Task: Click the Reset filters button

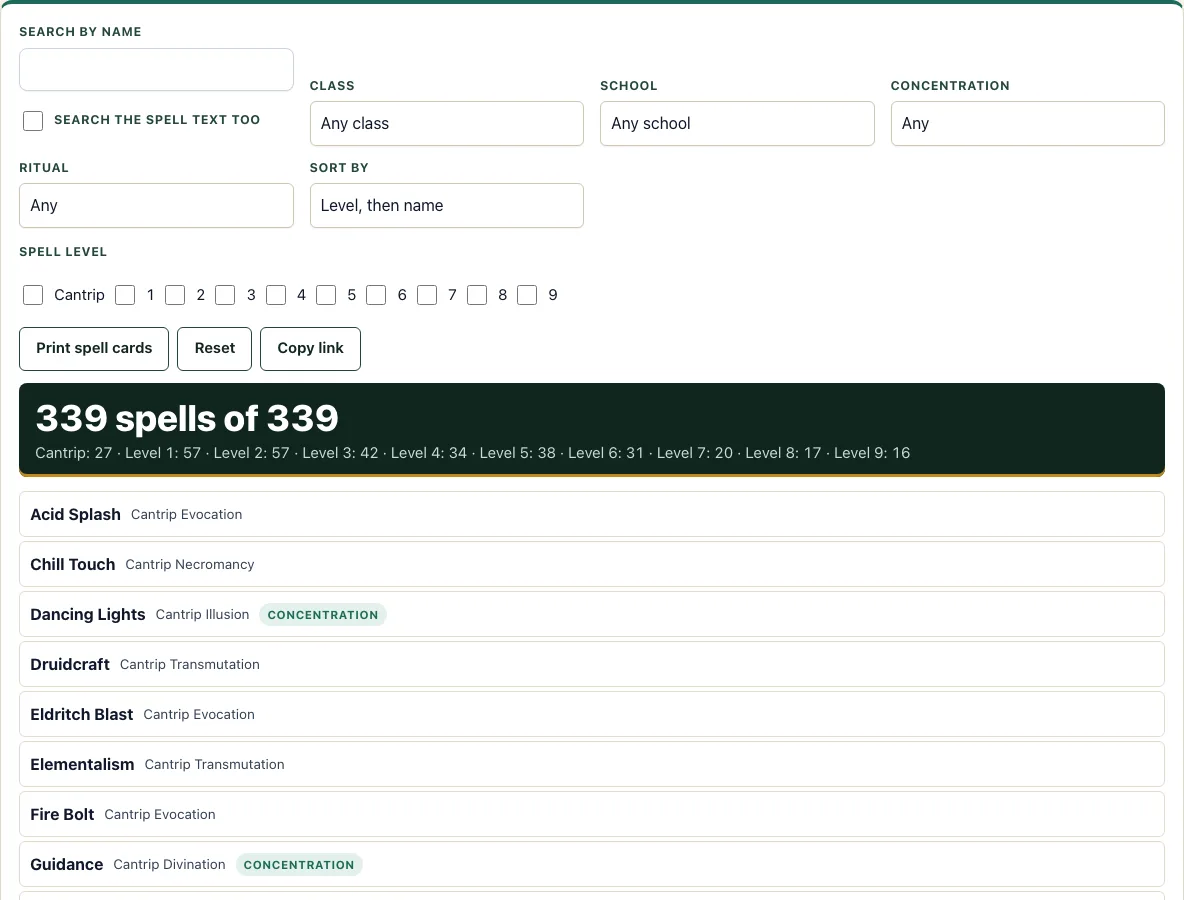Action: click(214, 349)
